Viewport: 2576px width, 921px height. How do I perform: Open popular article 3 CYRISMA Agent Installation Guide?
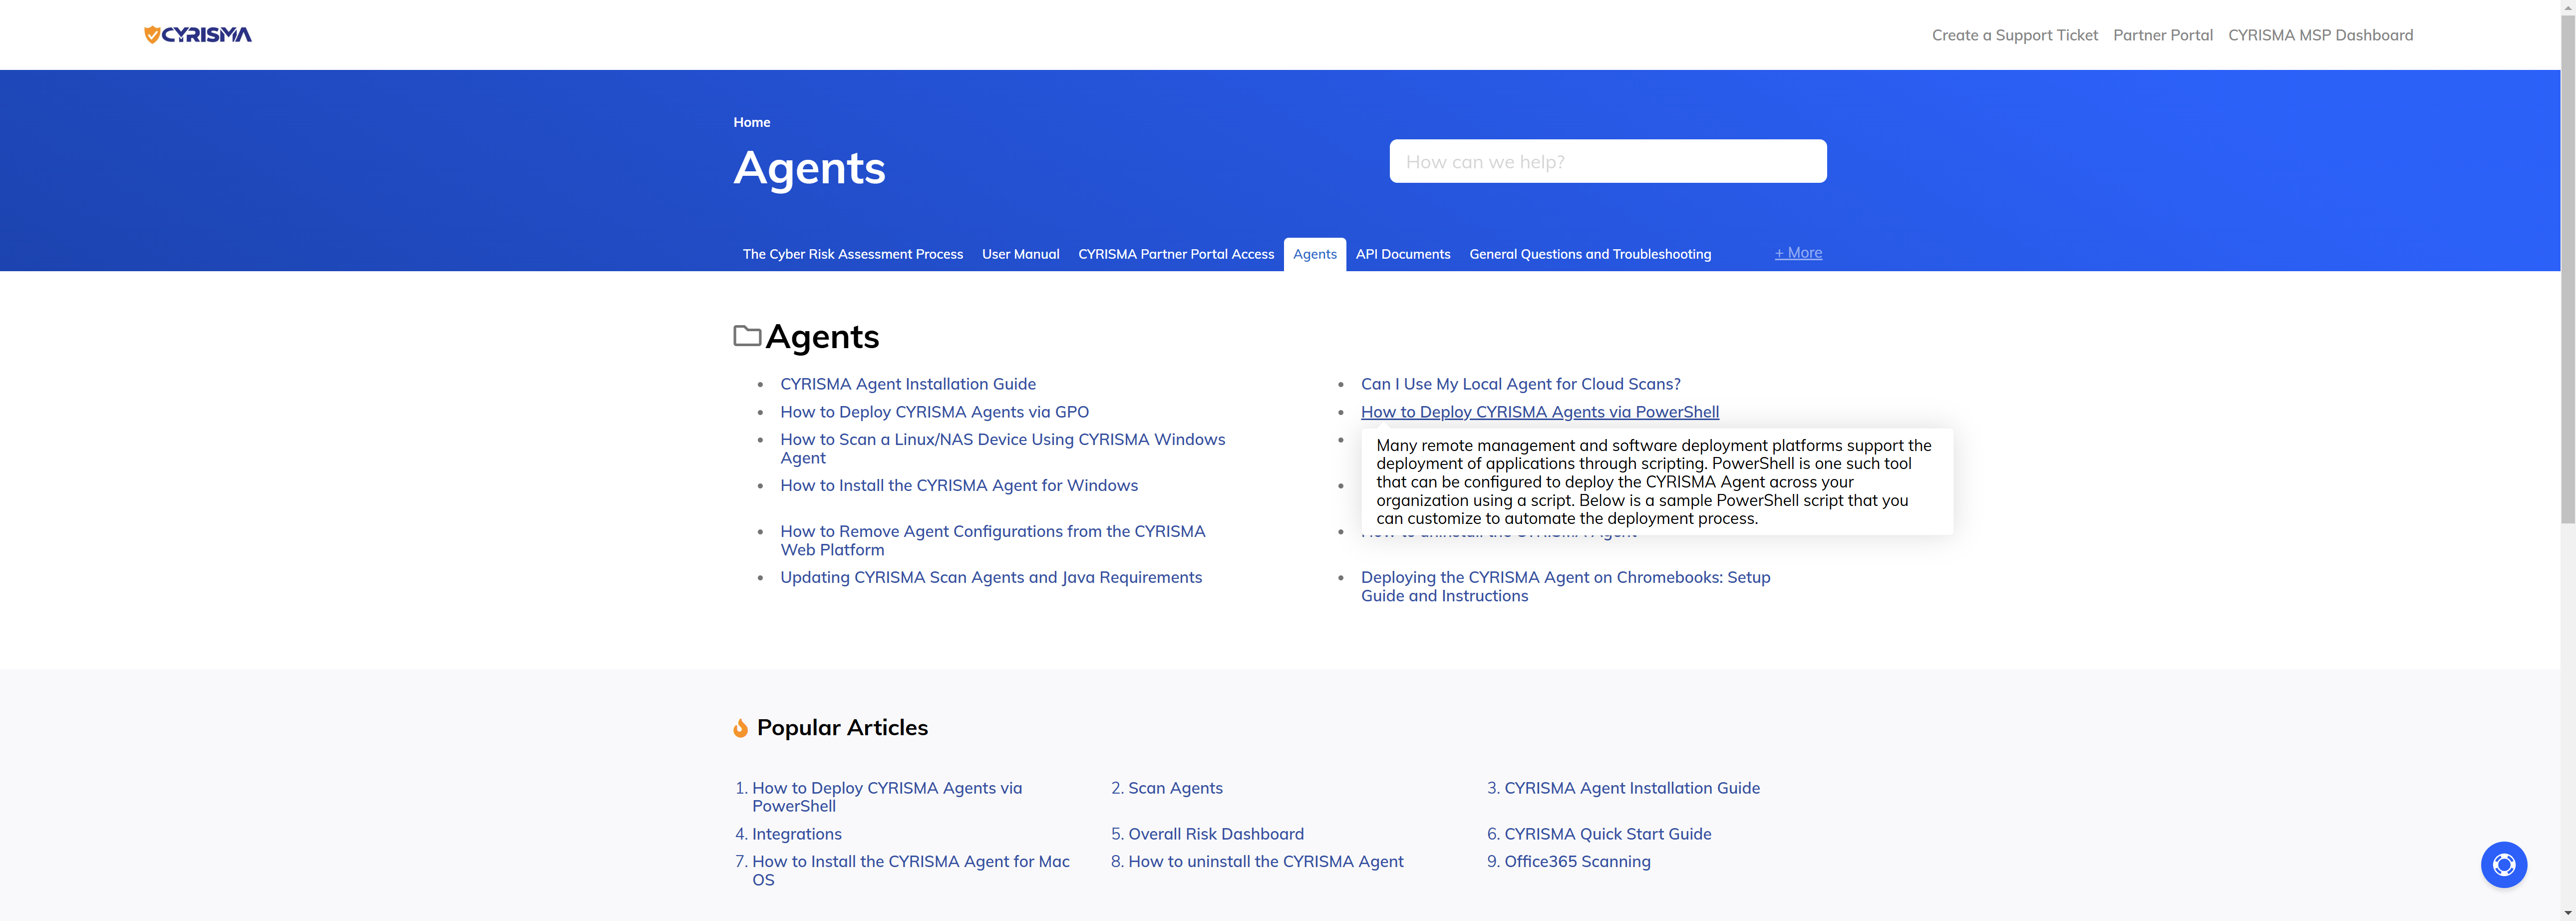coord(1631,788)
